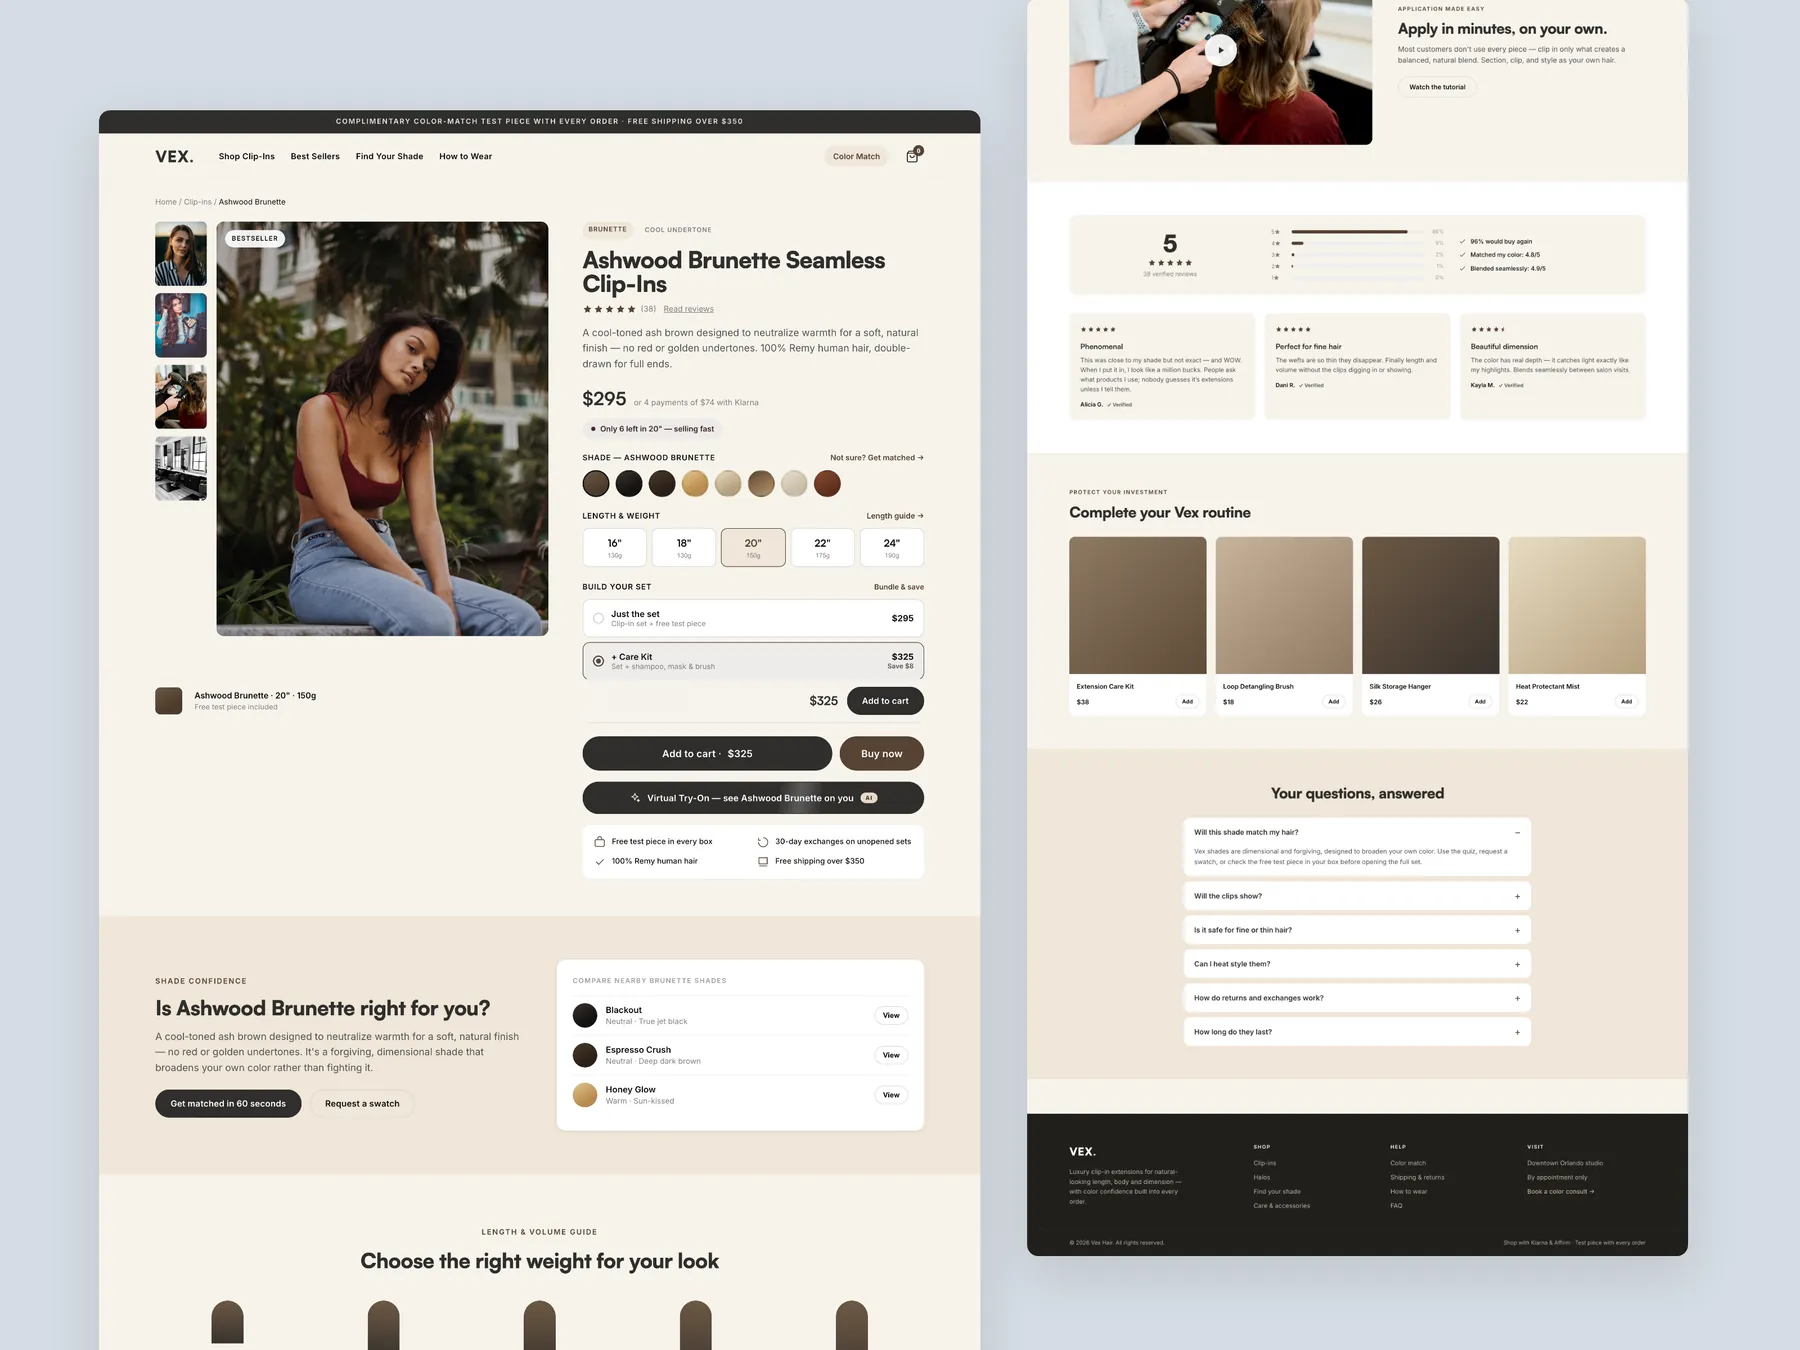Click the VEX logo in header
Viewport: 1800px width, 1350px height.
click(x=174, y=156)
